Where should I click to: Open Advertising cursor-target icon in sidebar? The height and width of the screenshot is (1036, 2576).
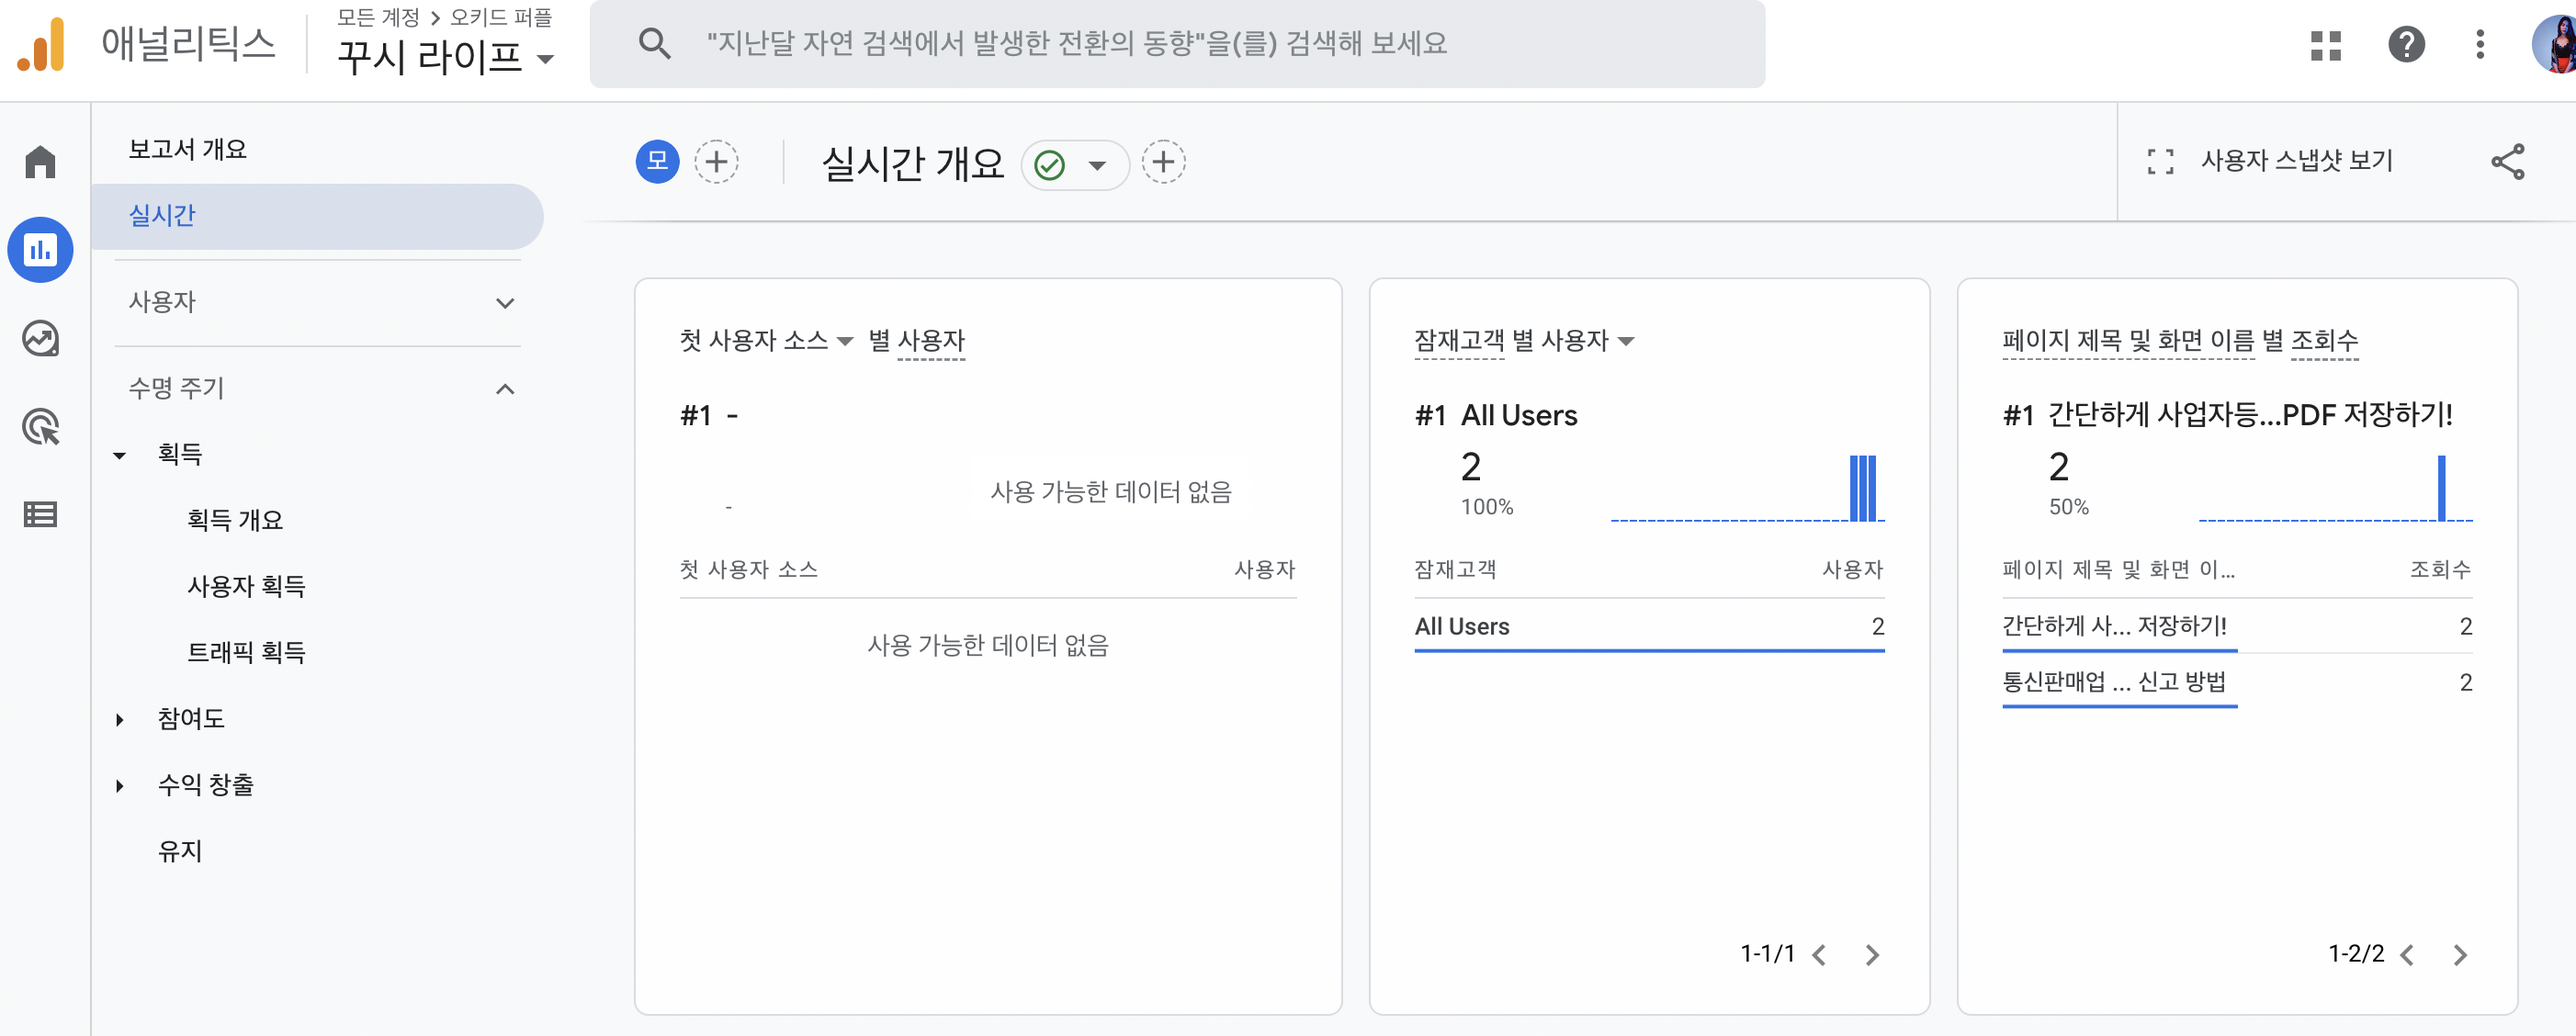tap(40, 427)
